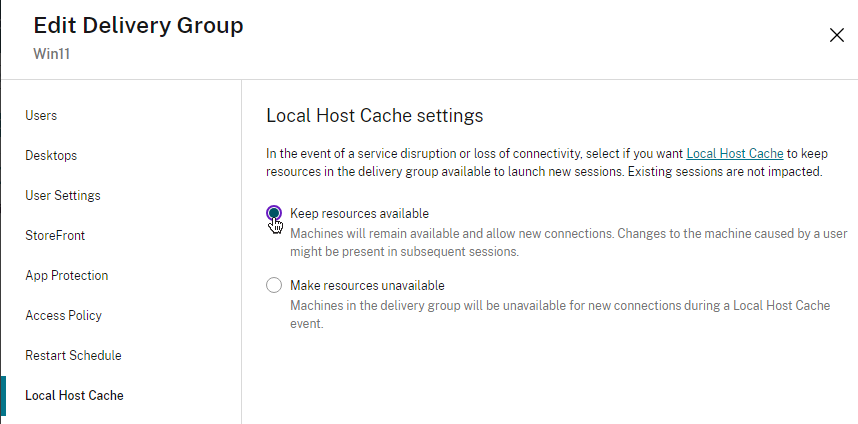
Task: Select the Keep resources available radio button
Action: pyautogui.click(x=274, y=213)
